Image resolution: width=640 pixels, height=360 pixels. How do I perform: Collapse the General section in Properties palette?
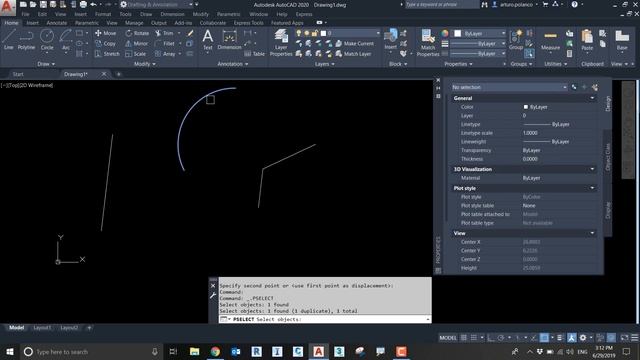[592, 98]
